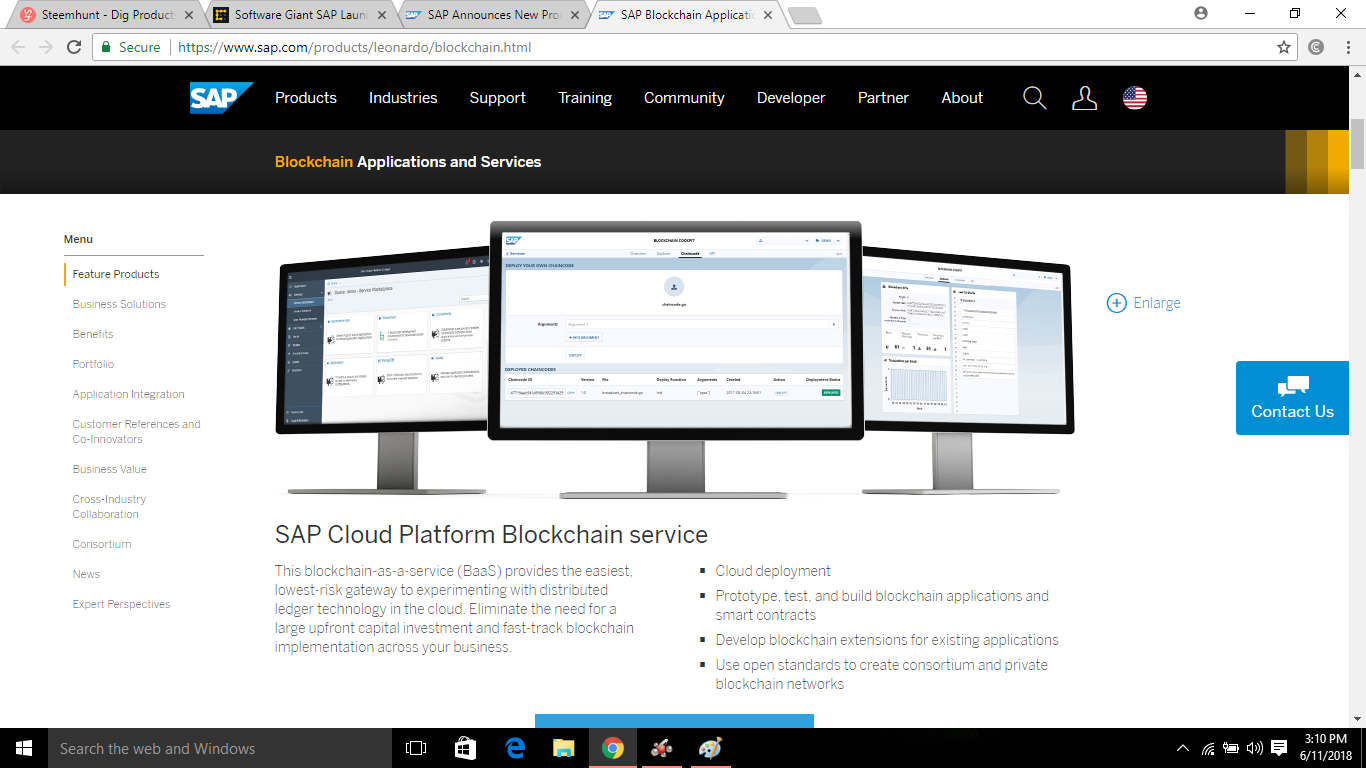The width and height of the screenshot is (1366, 768).
Task: Click the Enlarge text link
Action: (x=1157, y=303)
